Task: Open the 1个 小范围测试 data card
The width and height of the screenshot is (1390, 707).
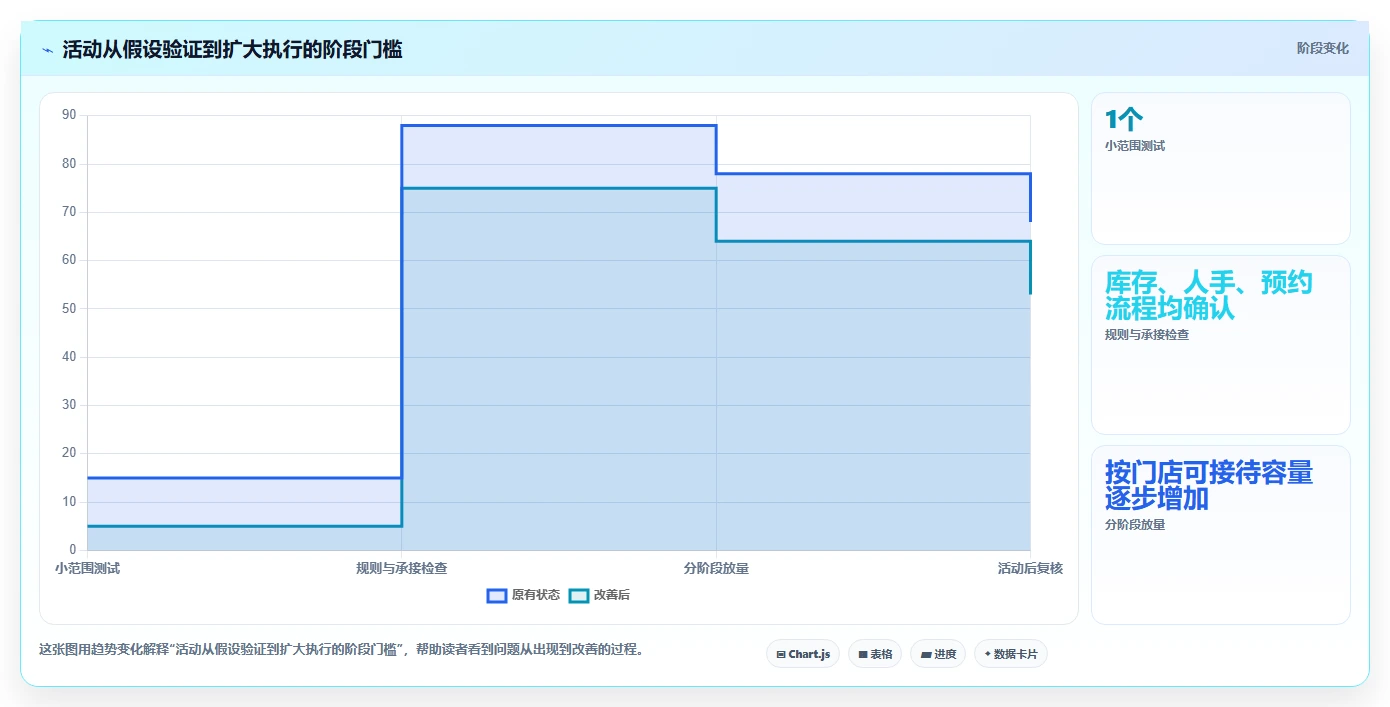Action: pyautogui.click(x=1220, y=168)
